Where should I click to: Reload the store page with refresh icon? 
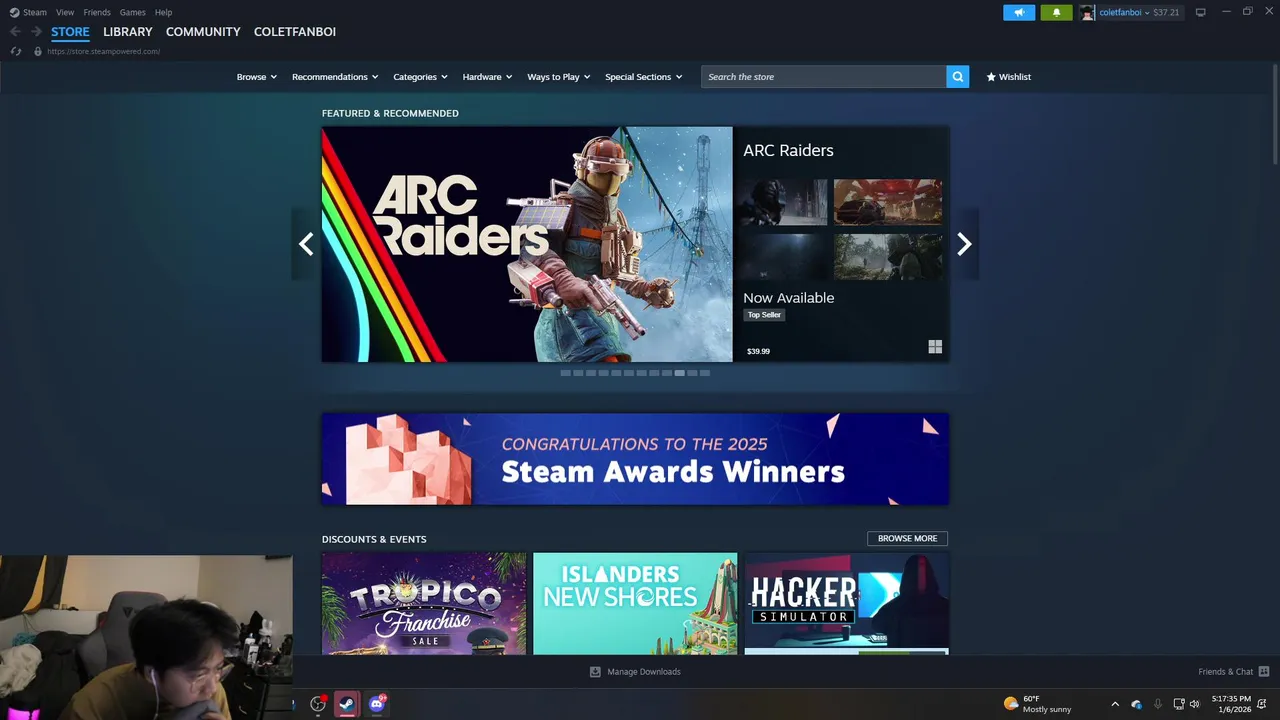[16, 51]
